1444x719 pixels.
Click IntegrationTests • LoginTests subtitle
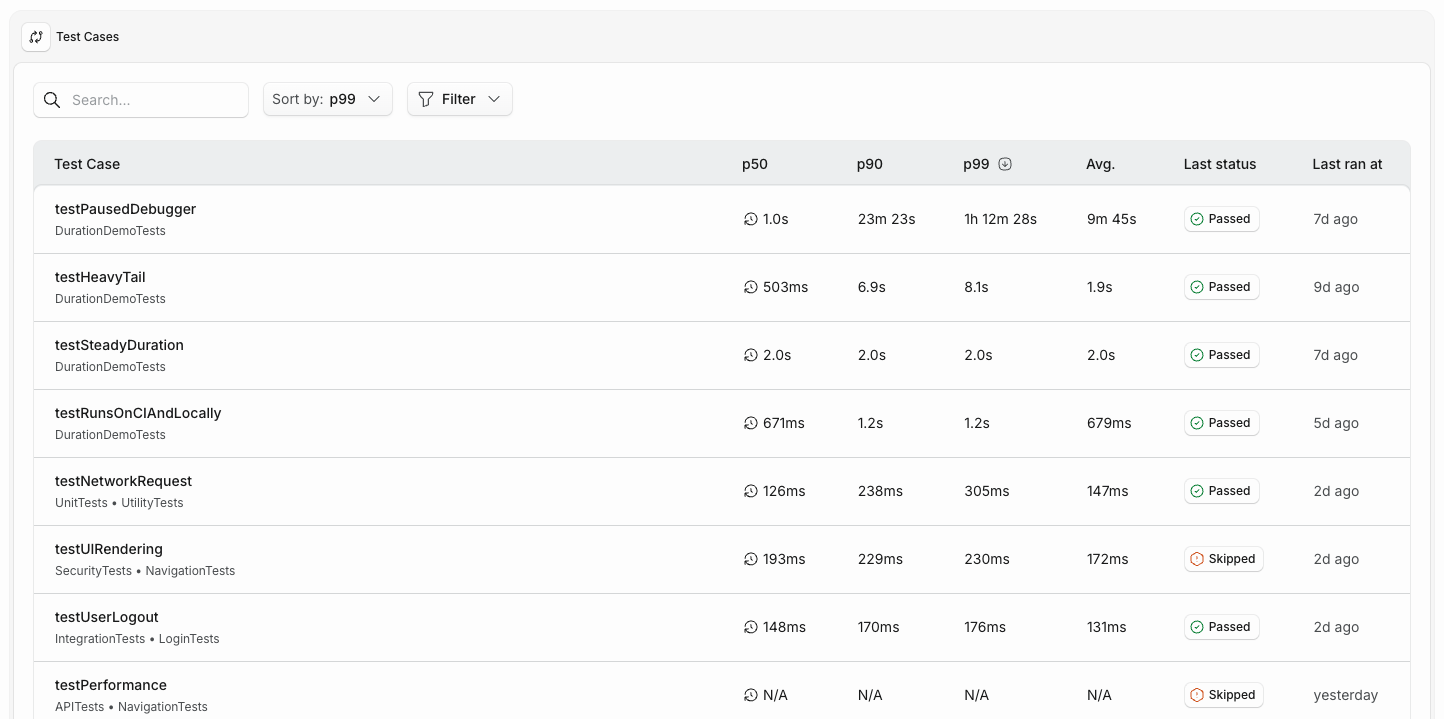[137, 639]
